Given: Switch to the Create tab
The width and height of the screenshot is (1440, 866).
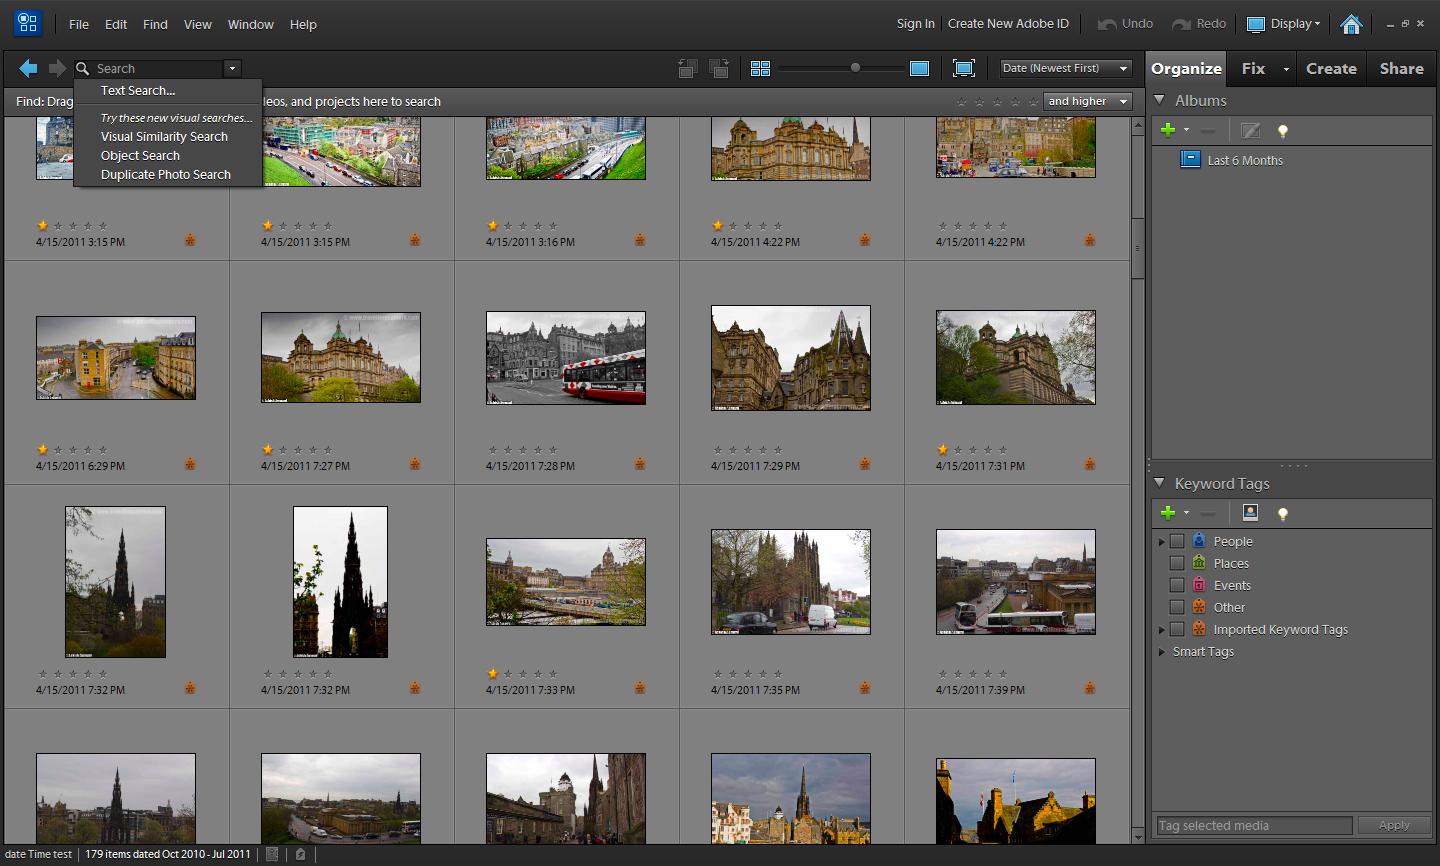Looking at the screenshot, I should click(1331, 68).
